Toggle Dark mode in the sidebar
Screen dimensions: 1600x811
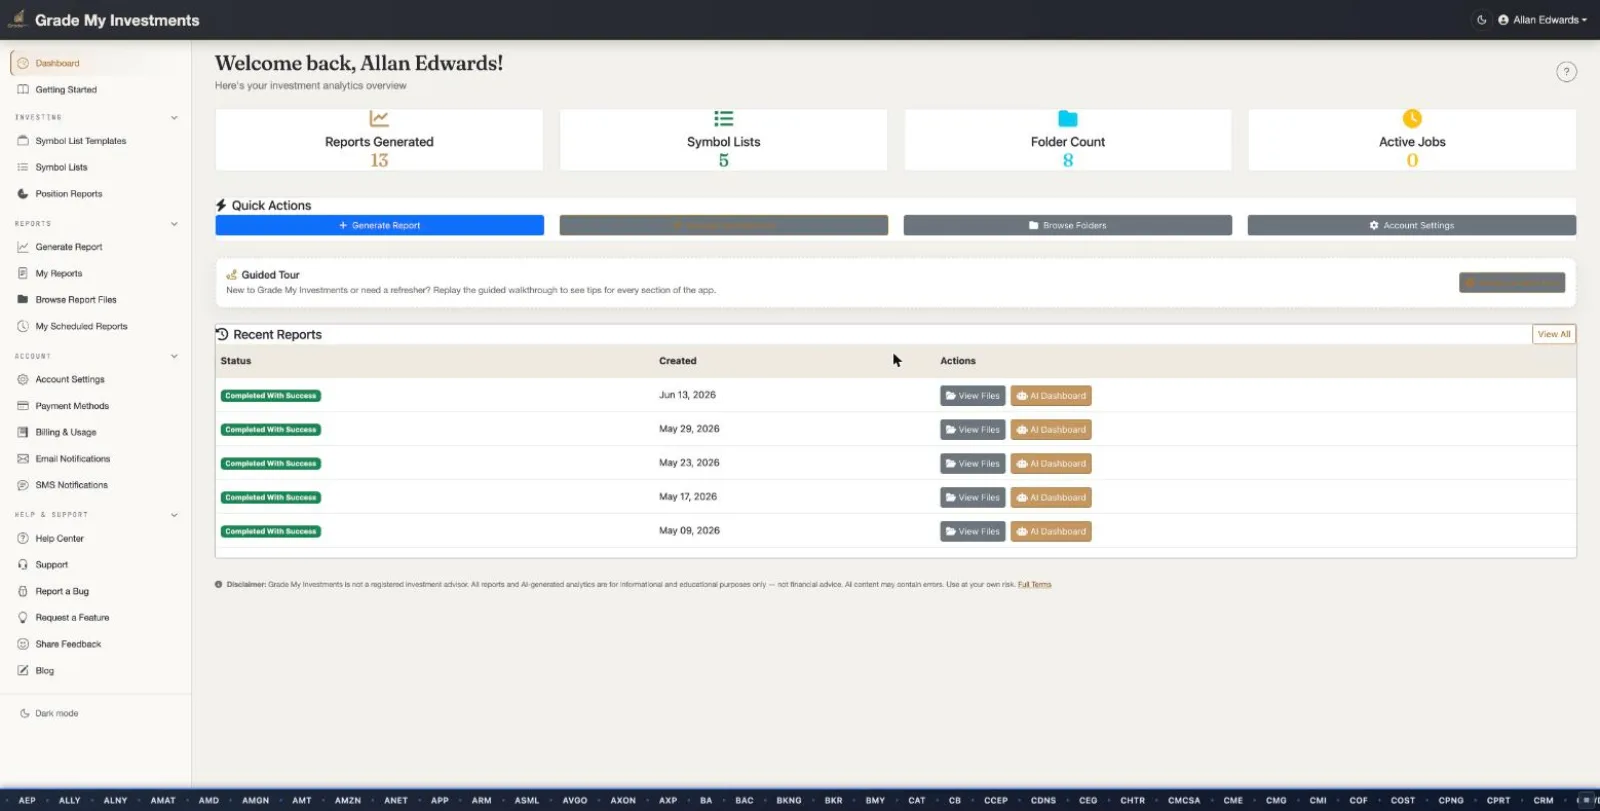coord(49,714)
